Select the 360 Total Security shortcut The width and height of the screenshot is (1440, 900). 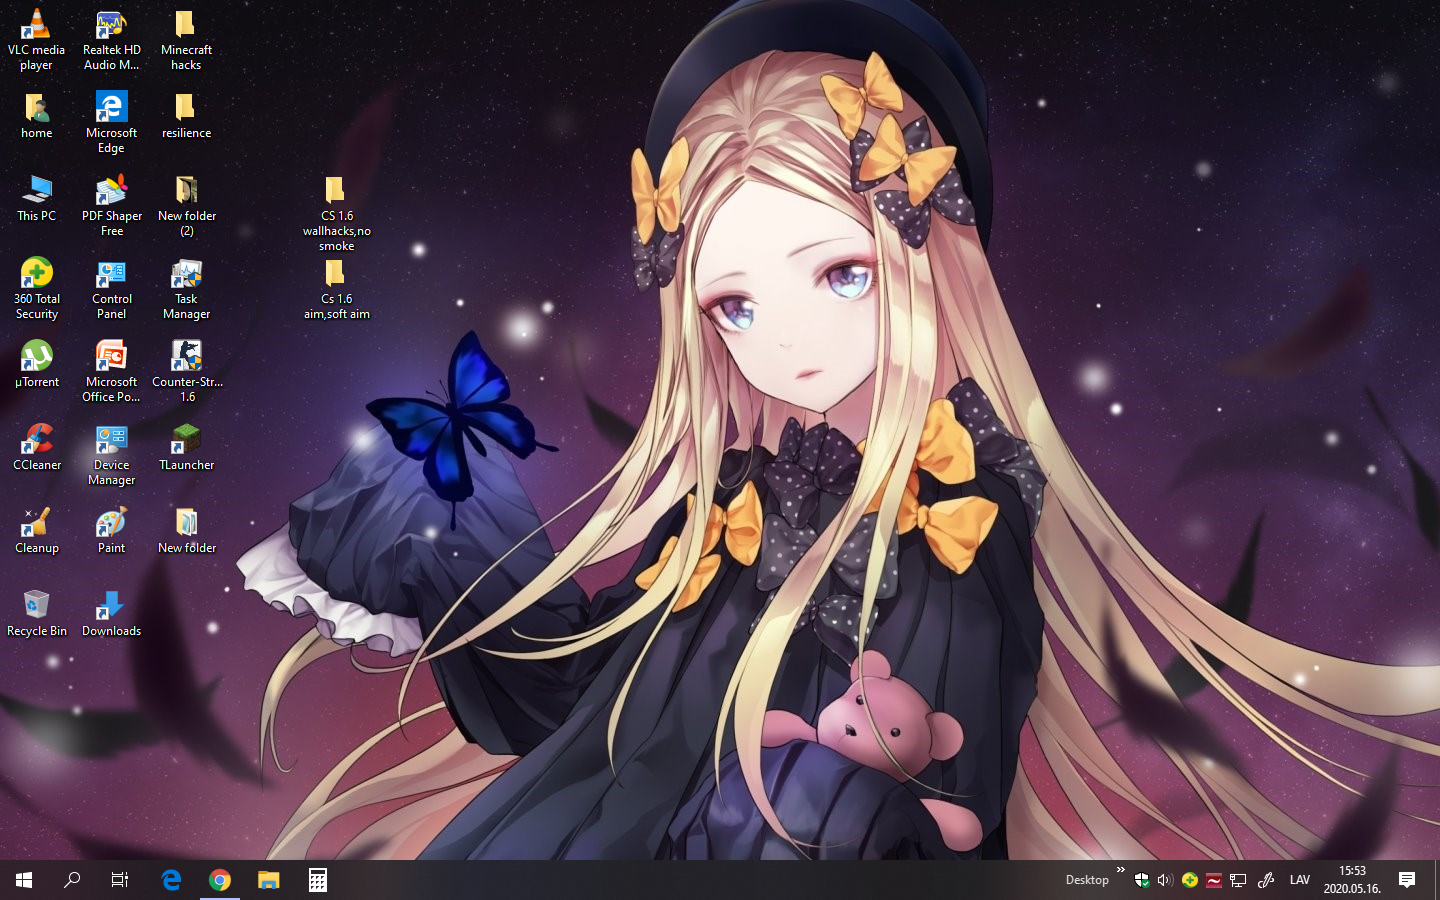[x=36, y=289]
